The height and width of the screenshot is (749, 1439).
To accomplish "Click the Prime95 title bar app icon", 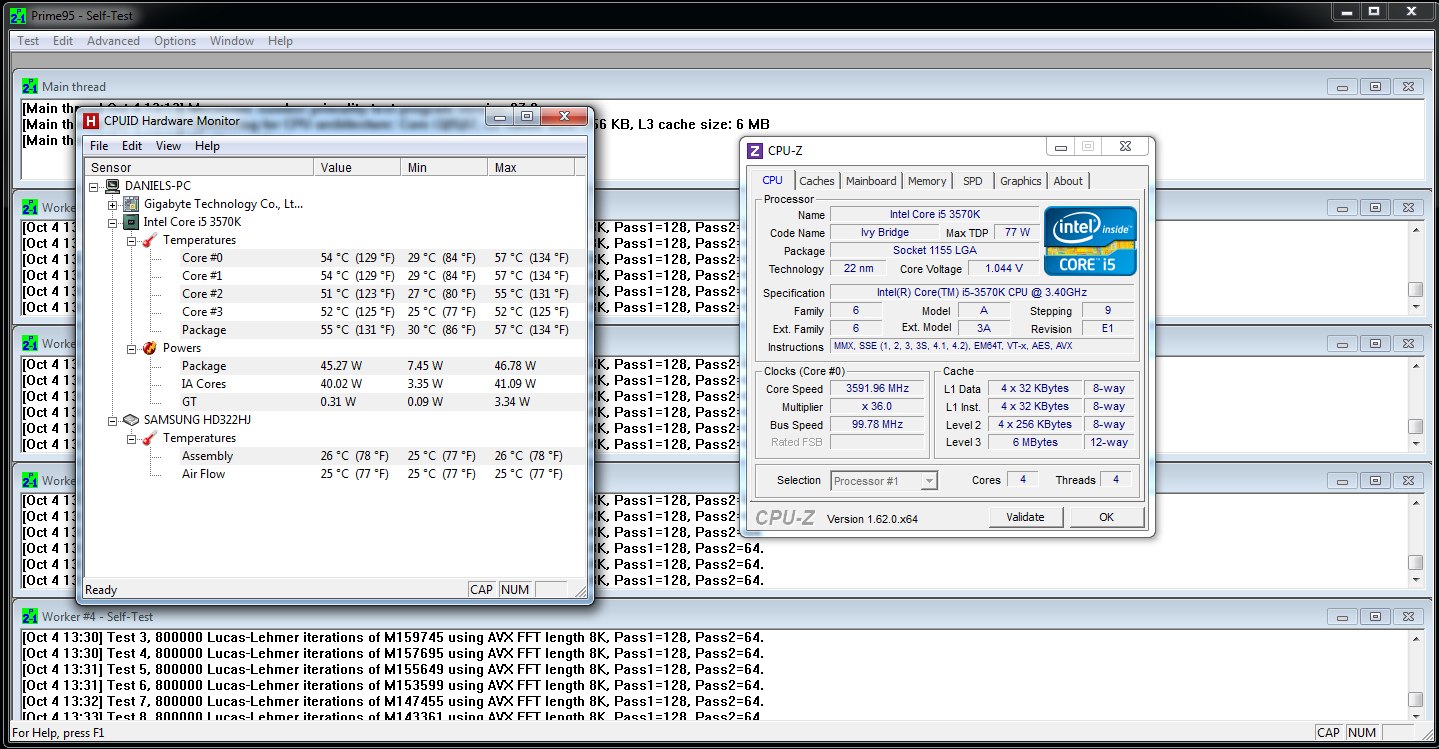I will [x=17, y=15].
